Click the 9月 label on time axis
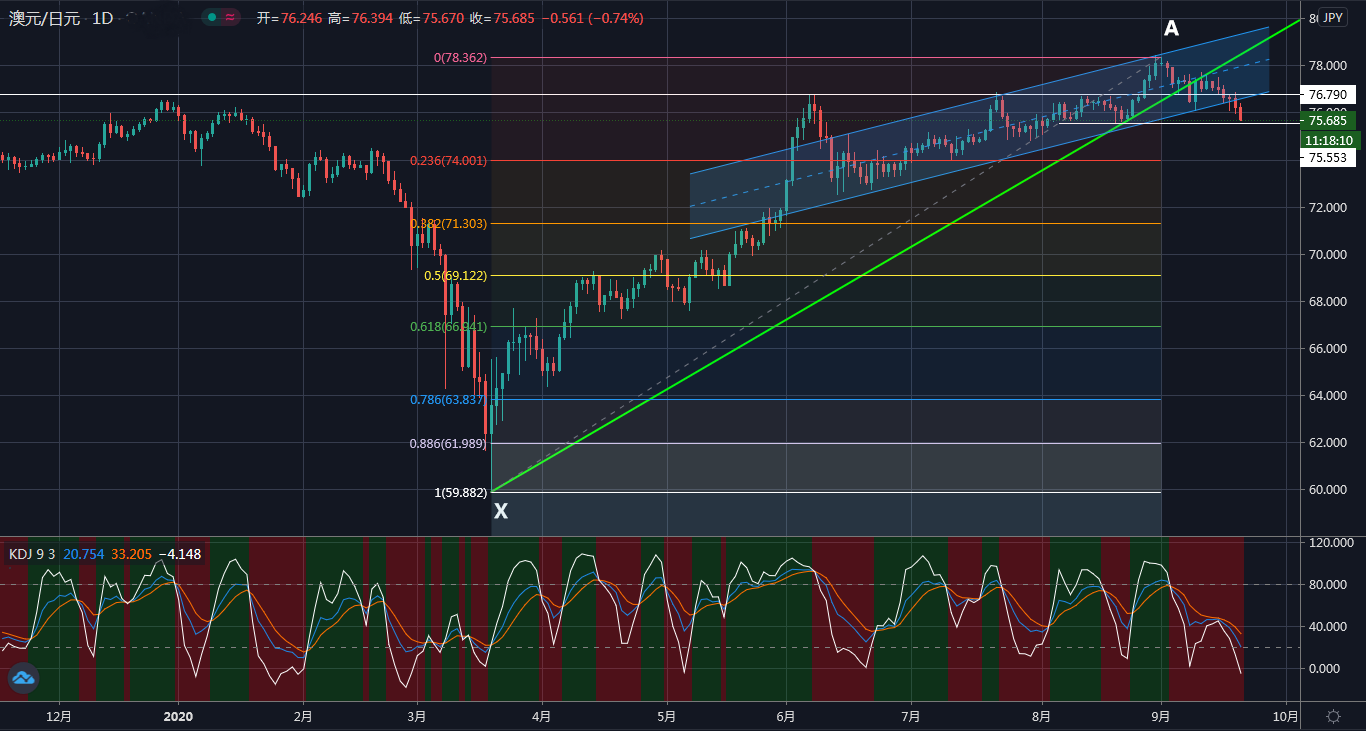This screenshot has height=731, width=1366. (x=1161, y=716)
